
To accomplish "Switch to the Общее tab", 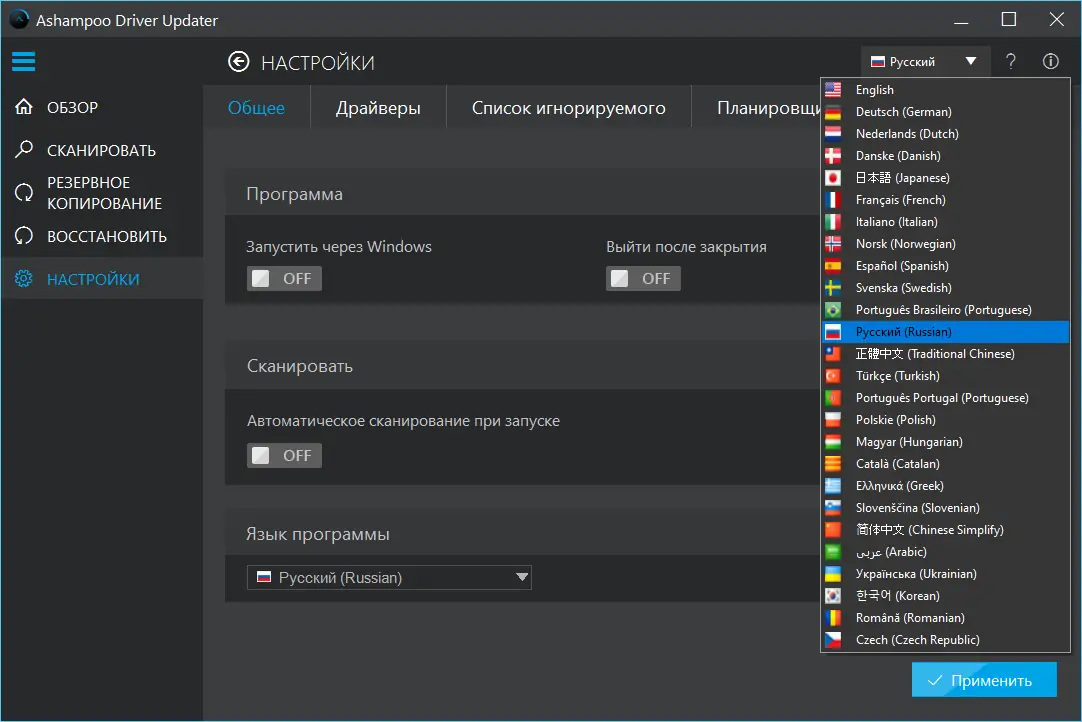I will (x=256, y=108).
